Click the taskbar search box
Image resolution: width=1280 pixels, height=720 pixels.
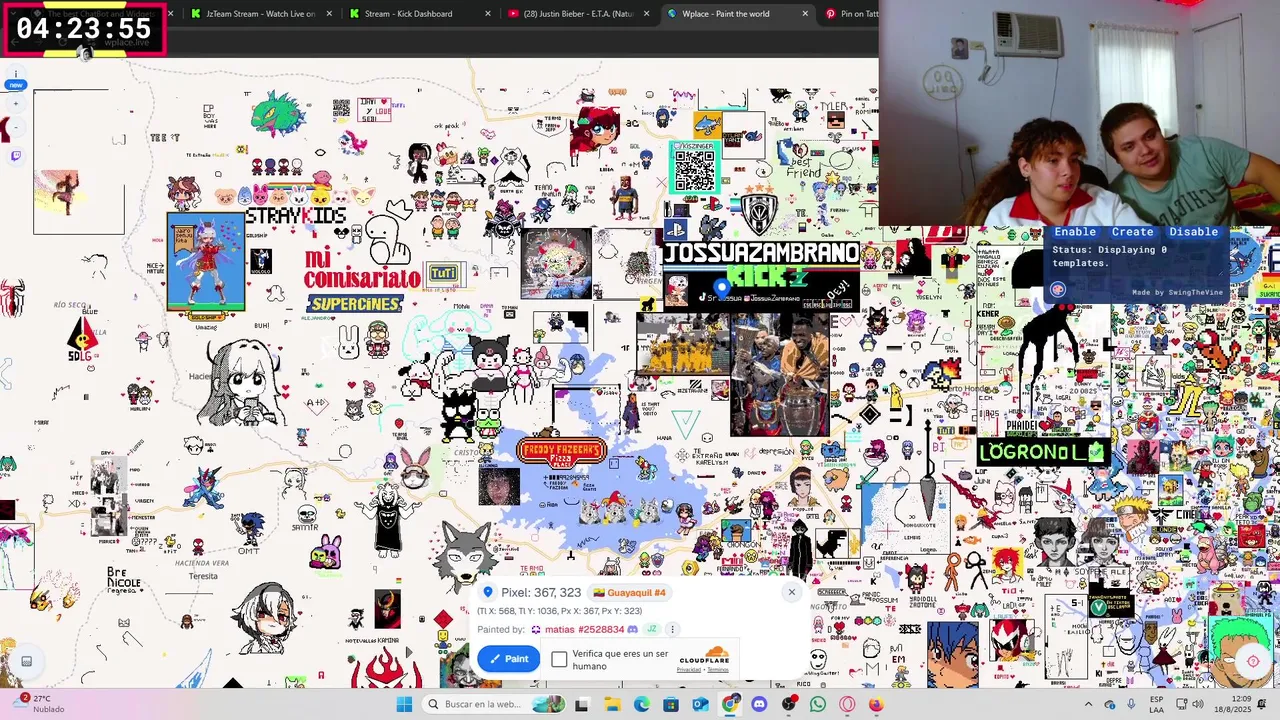495,704
